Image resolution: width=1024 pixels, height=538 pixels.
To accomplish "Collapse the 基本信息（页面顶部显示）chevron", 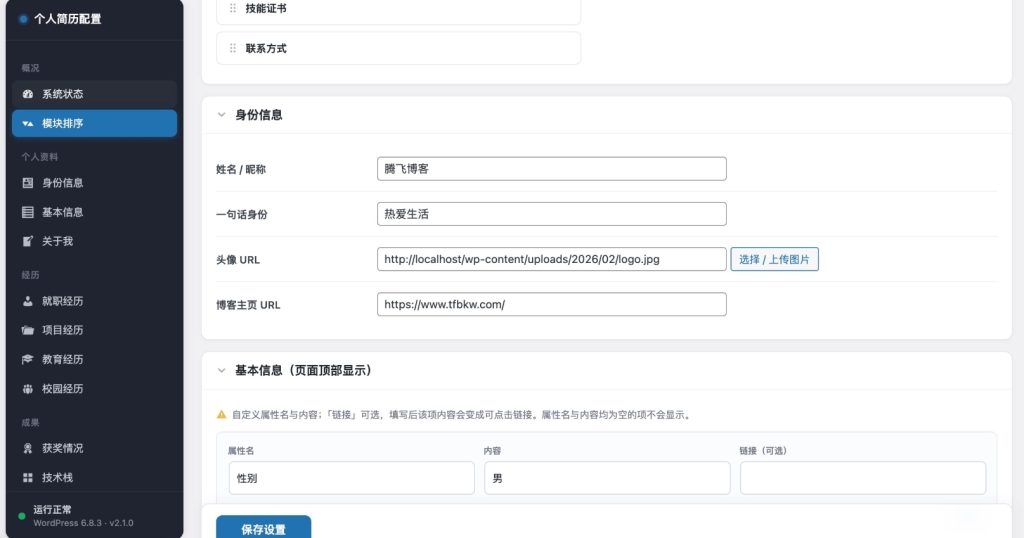I will pyautogui.click(x=221, y=370).
